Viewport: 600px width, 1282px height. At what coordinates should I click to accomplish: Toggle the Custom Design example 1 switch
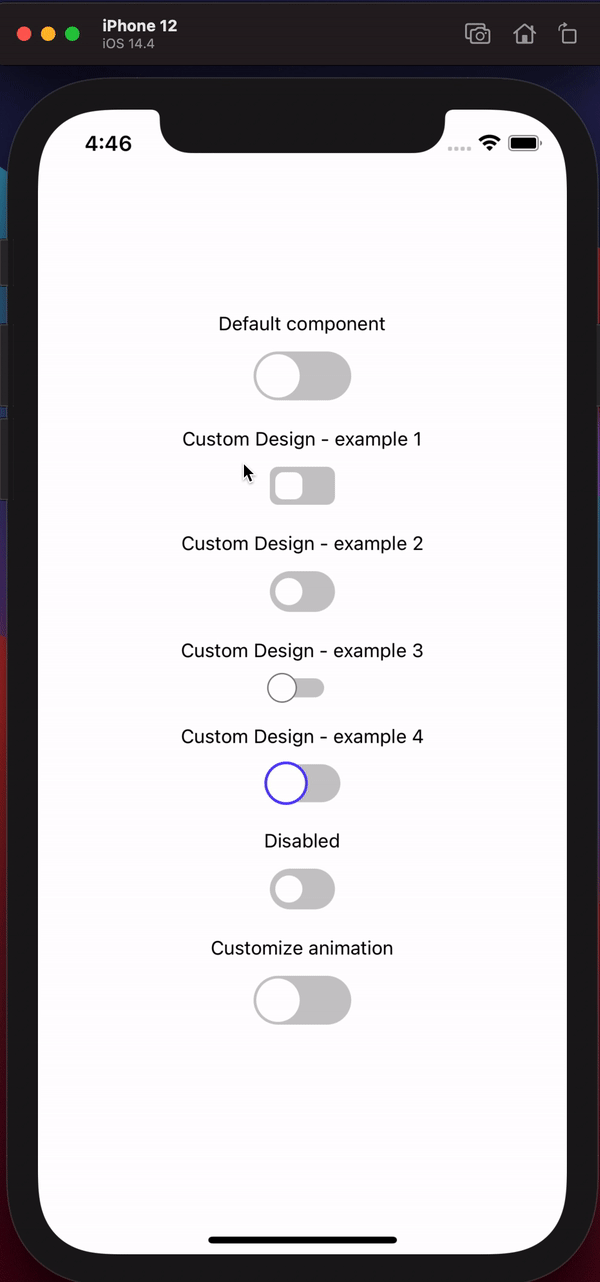pyautogui.click(x=302, y=485)
